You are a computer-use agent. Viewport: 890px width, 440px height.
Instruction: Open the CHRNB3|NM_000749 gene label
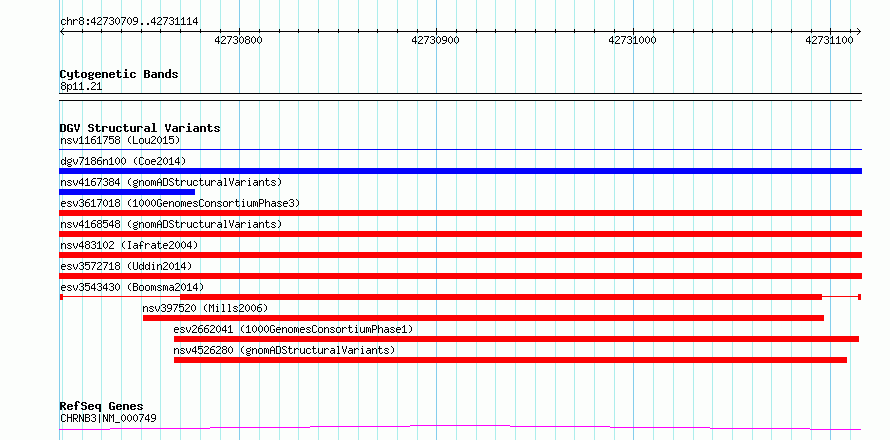click(x=108, y=419)
